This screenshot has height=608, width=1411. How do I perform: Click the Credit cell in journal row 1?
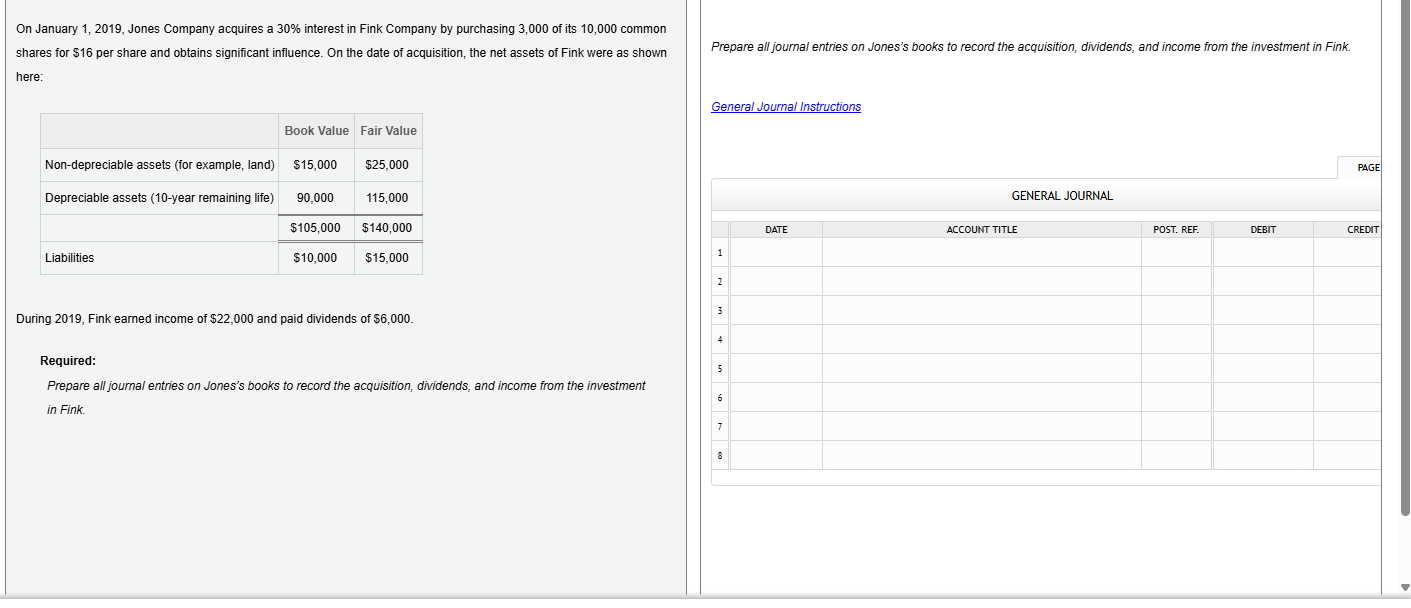click(1348, 252)
